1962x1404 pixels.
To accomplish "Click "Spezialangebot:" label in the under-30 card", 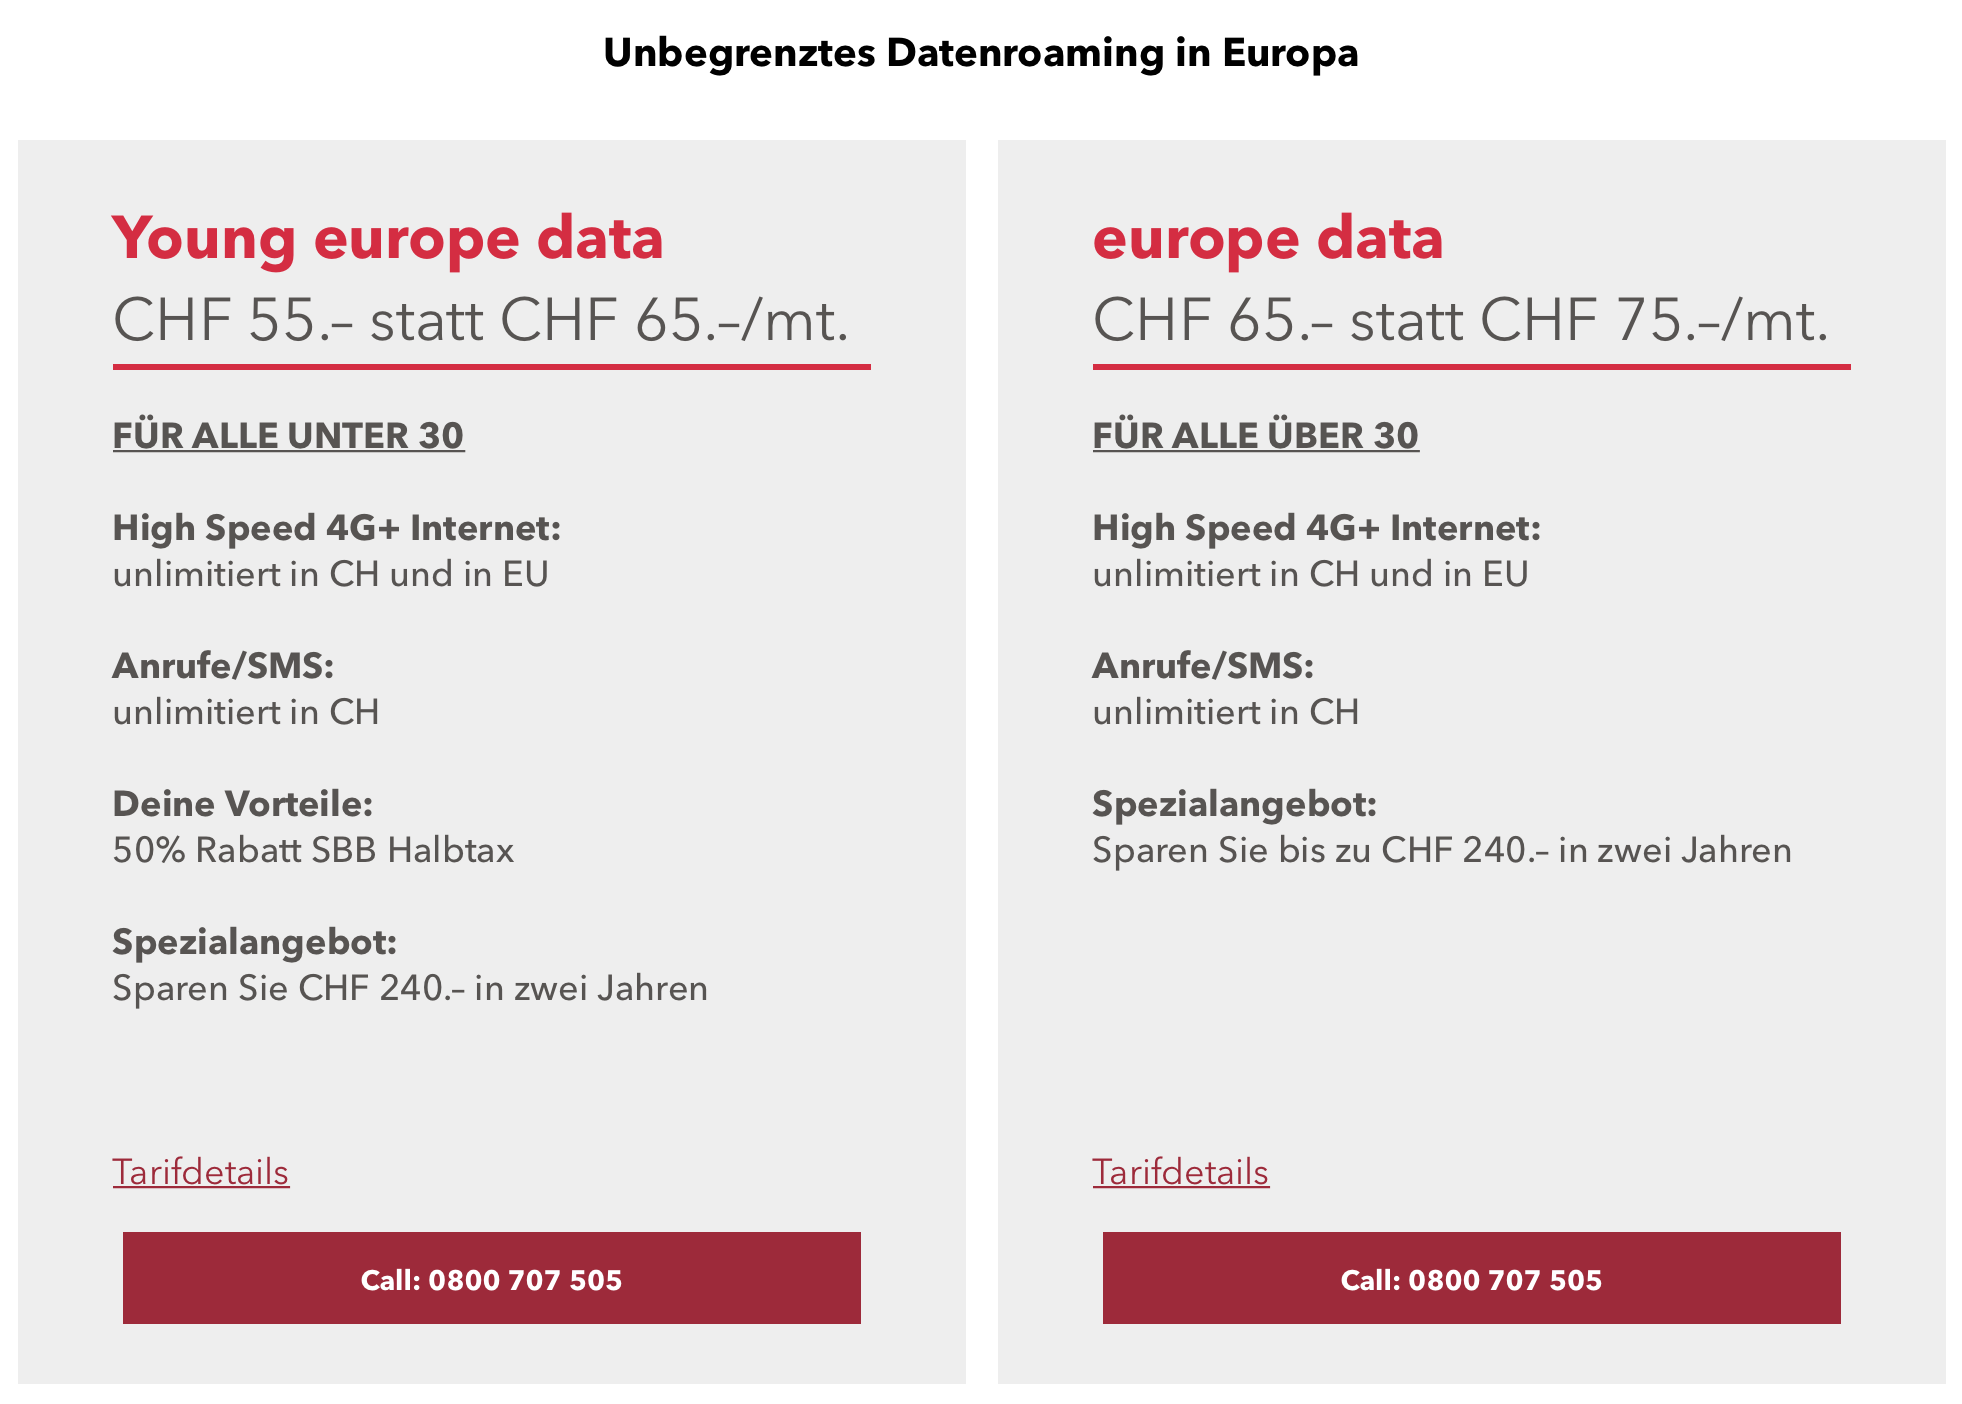I will tap(254, 942).
